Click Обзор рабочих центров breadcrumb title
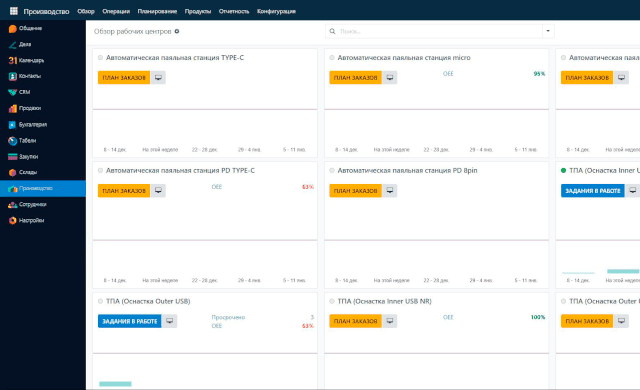This screenshot has width=640, height=390. coord(133,31)
